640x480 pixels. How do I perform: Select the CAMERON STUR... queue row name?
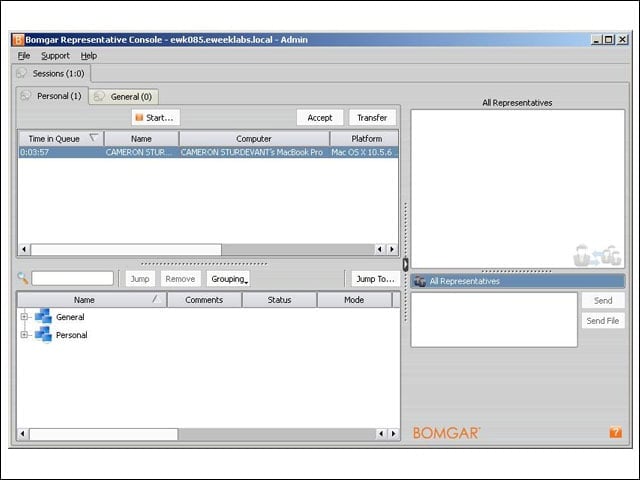click(x=141, y=152)
